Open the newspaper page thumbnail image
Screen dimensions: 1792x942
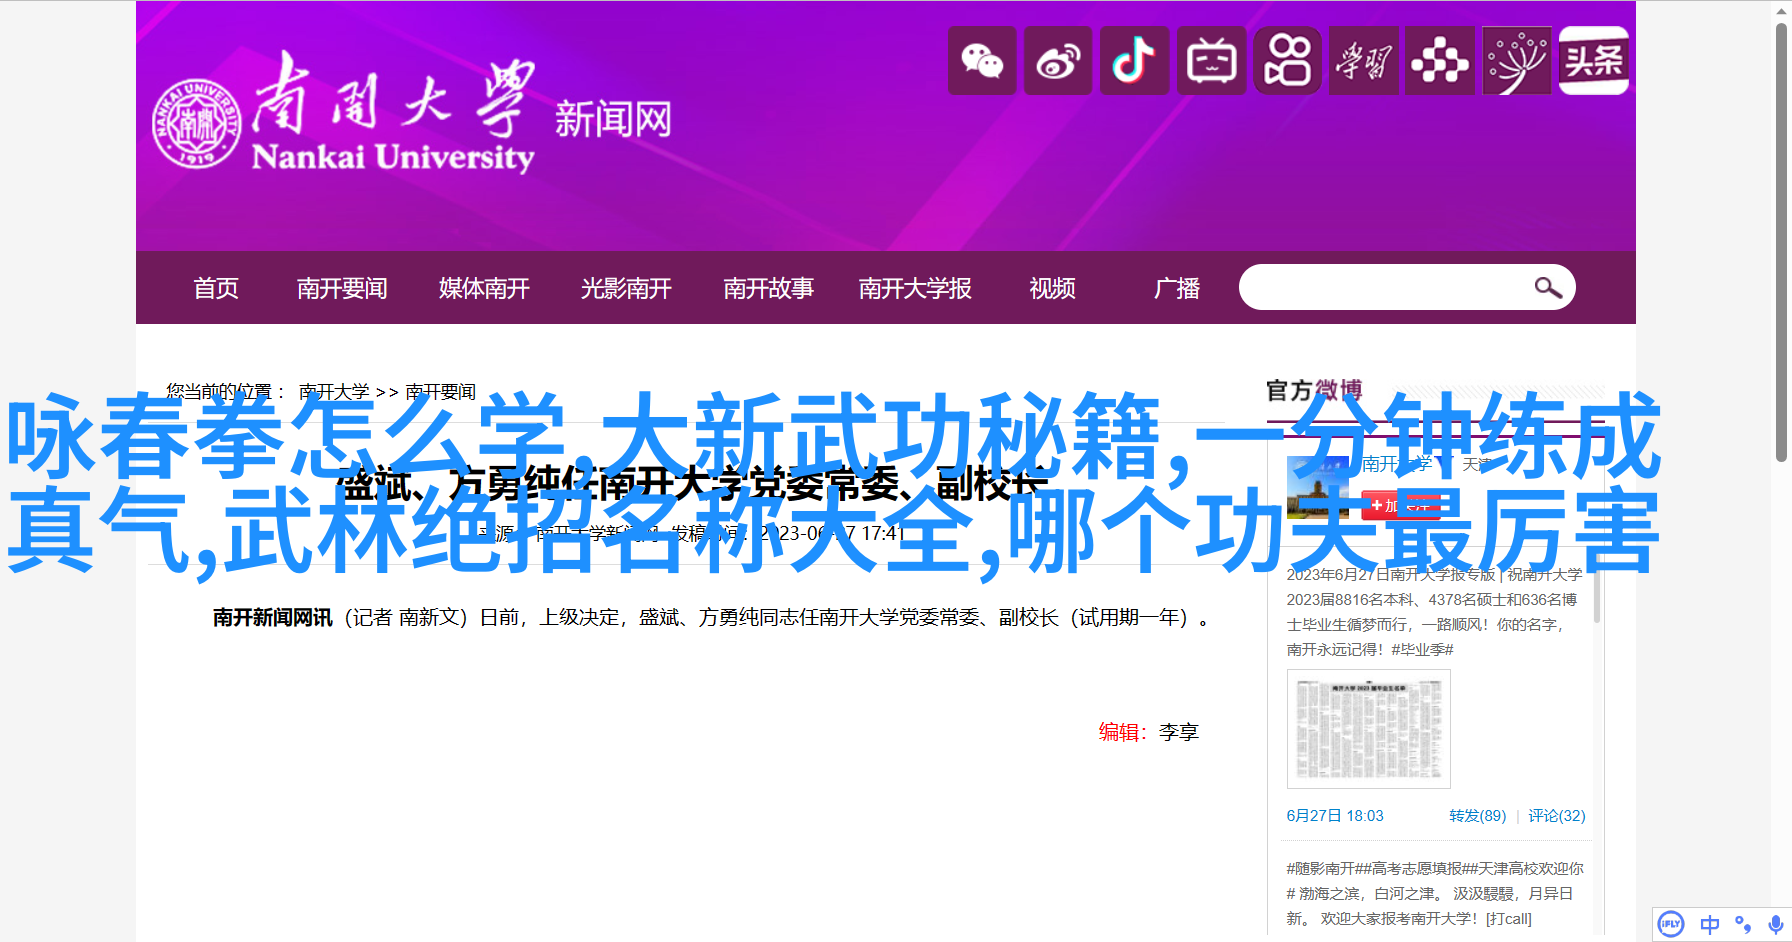click(x=1368, y=729)
